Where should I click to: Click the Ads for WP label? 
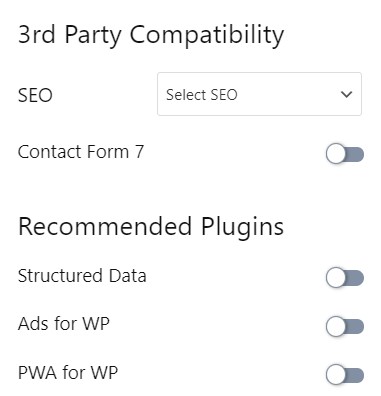(64, 323)
